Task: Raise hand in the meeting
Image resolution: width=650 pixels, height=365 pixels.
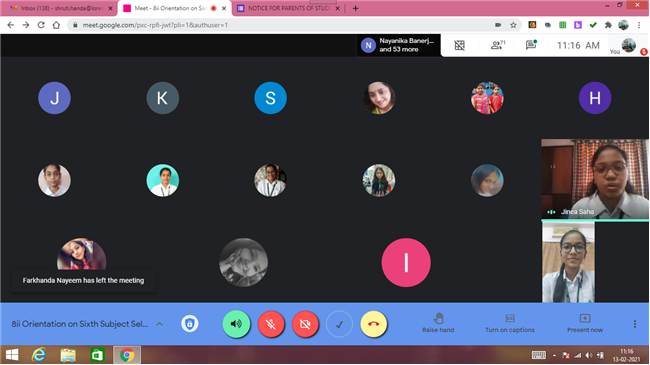Action: (438, 323)
